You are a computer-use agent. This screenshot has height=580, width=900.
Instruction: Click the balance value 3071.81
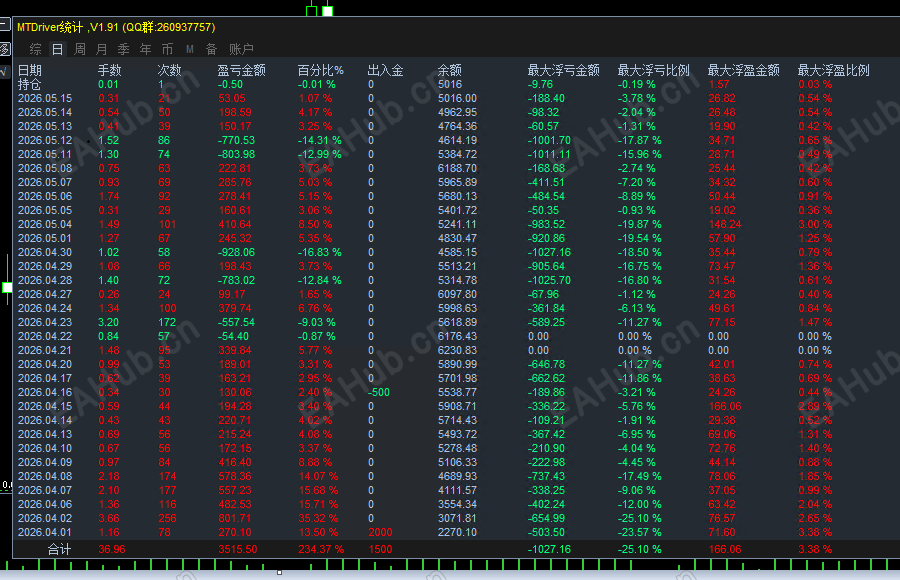point(457,518)
